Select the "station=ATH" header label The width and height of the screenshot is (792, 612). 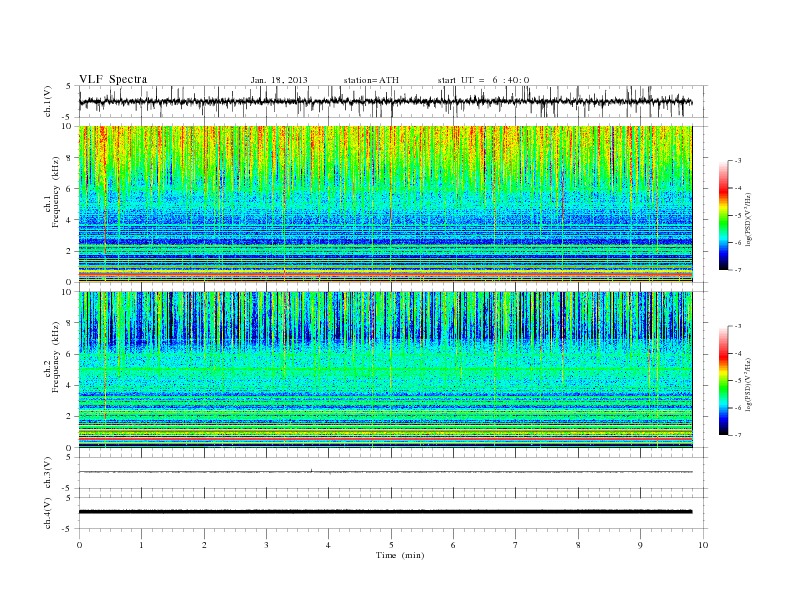pyautogui.click(x=371, y=80)
